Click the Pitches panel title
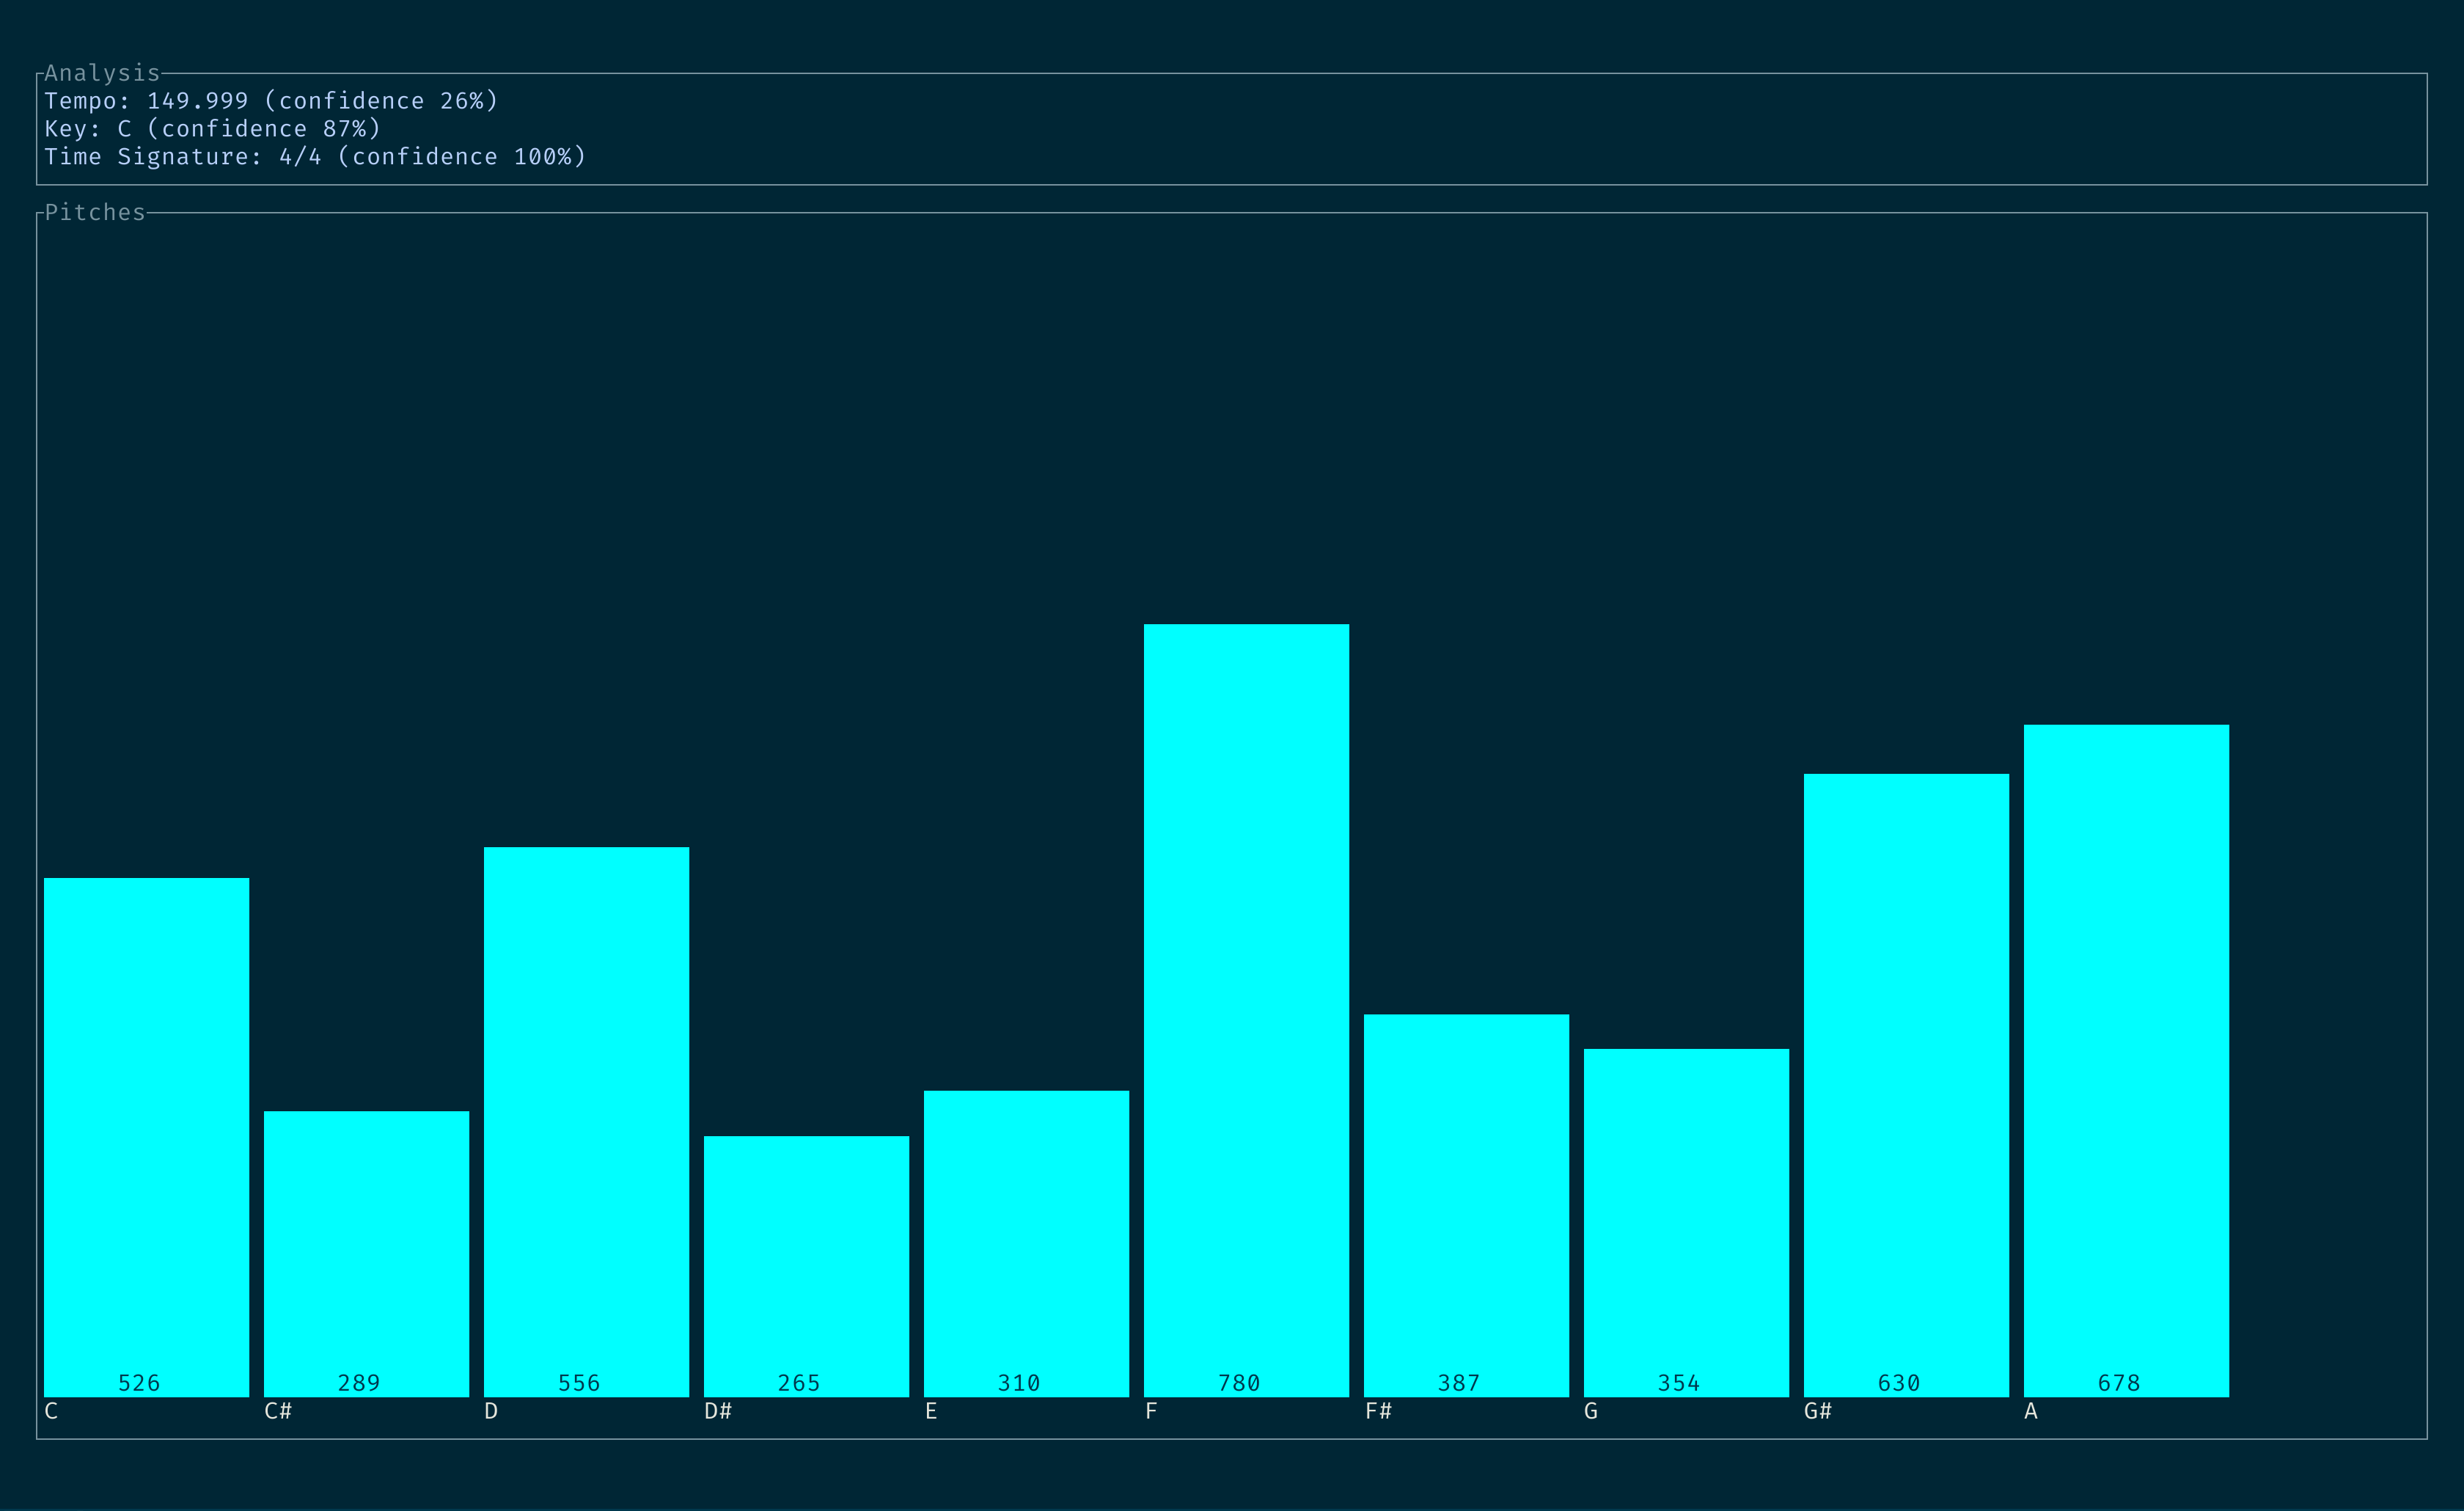 click(x=96, y=211)
